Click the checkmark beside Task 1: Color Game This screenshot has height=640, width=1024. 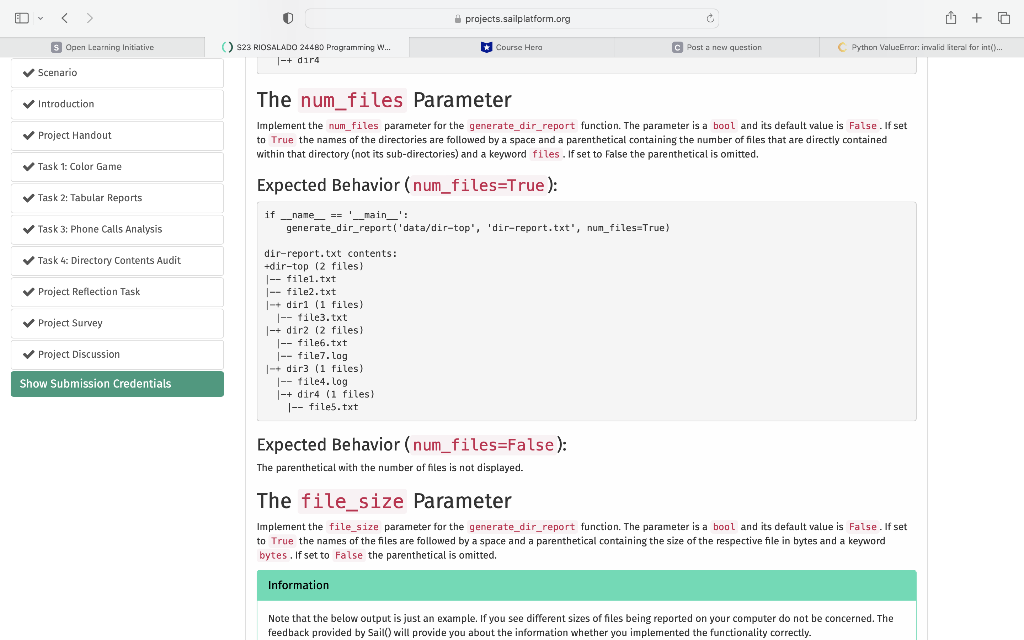27,166
